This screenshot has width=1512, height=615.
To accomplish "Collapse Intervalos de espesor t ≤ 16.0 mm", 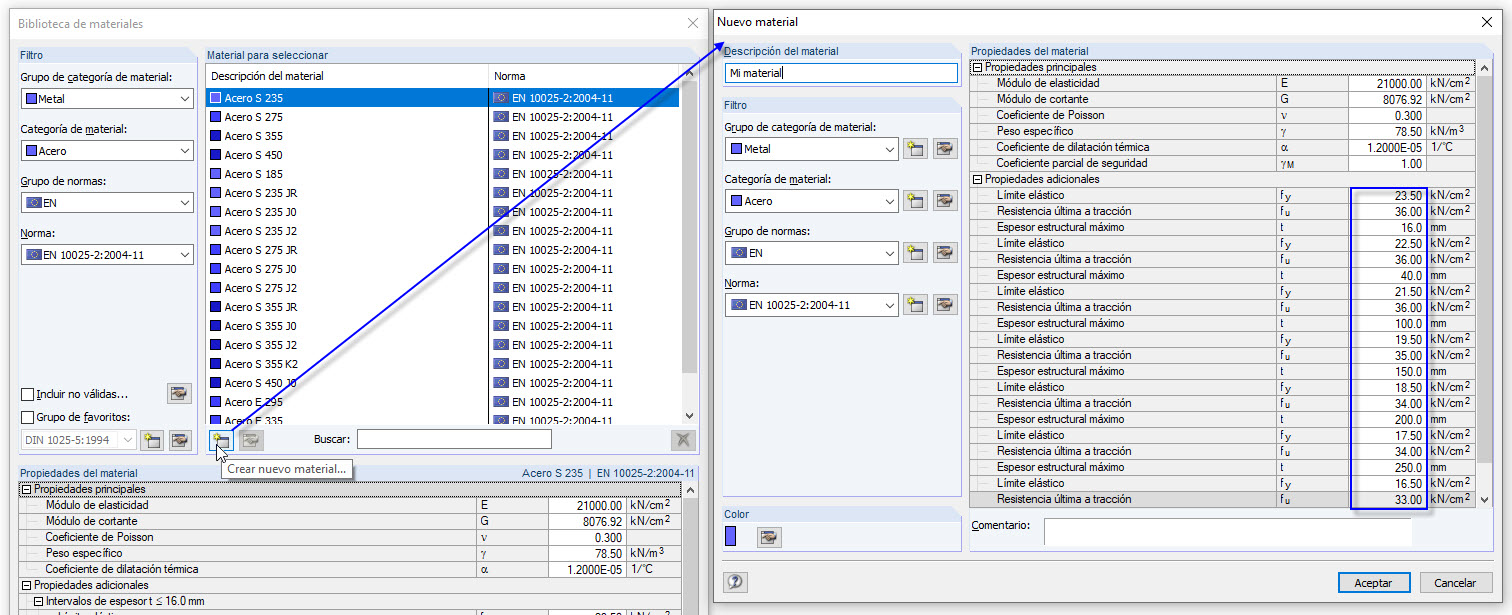I will click(38, 601).
